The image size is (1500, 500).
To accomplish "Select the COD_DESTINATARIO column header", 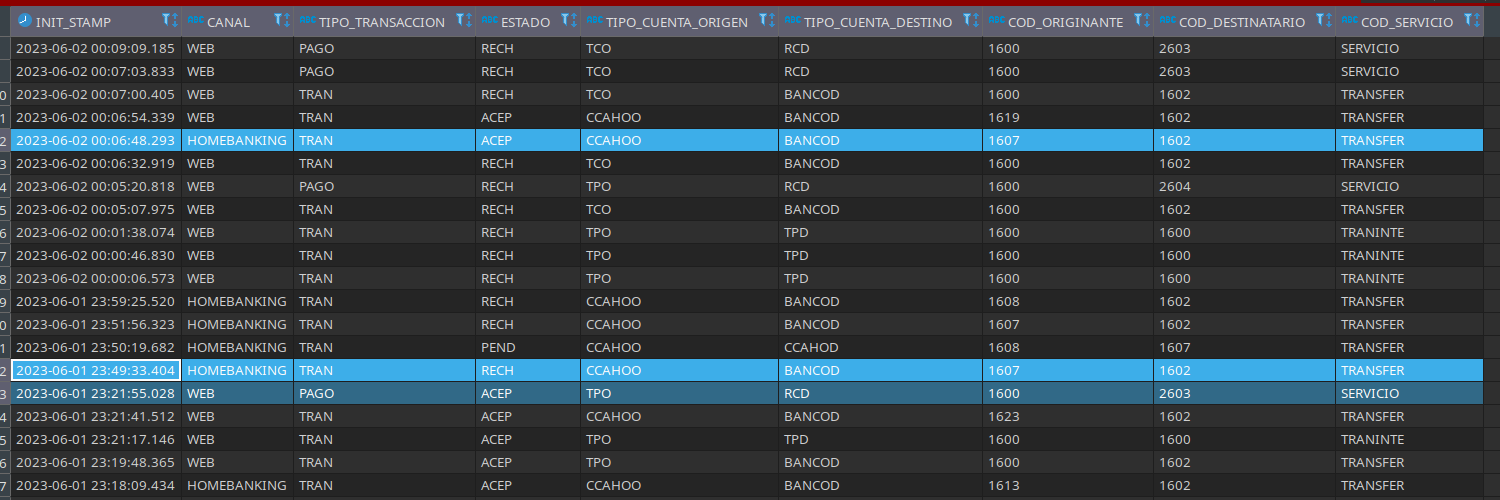I will (1245, 22).
